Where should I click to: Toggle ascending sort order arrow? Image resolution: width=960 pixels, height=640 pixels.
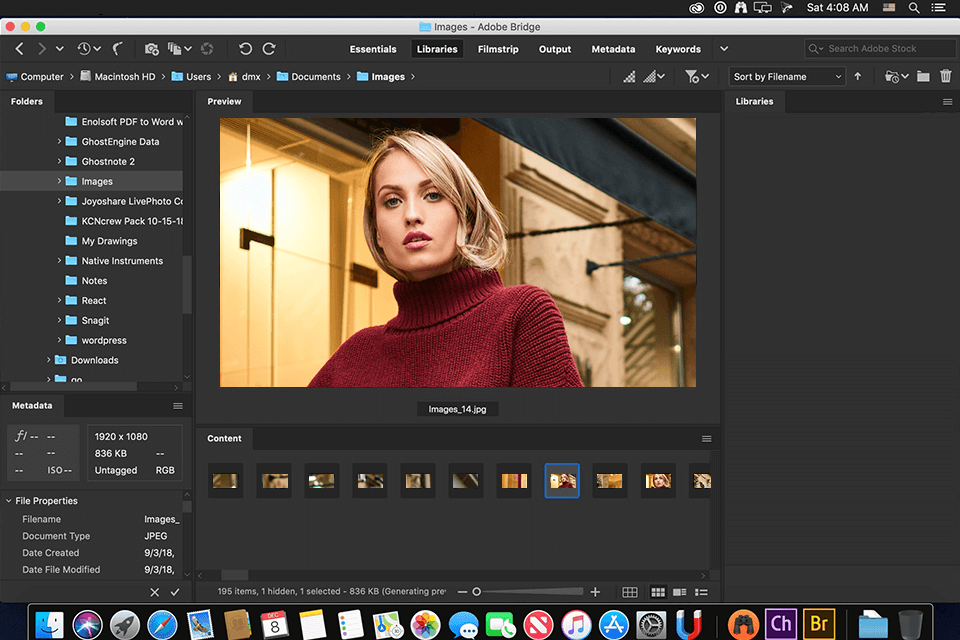click(858, 76)
